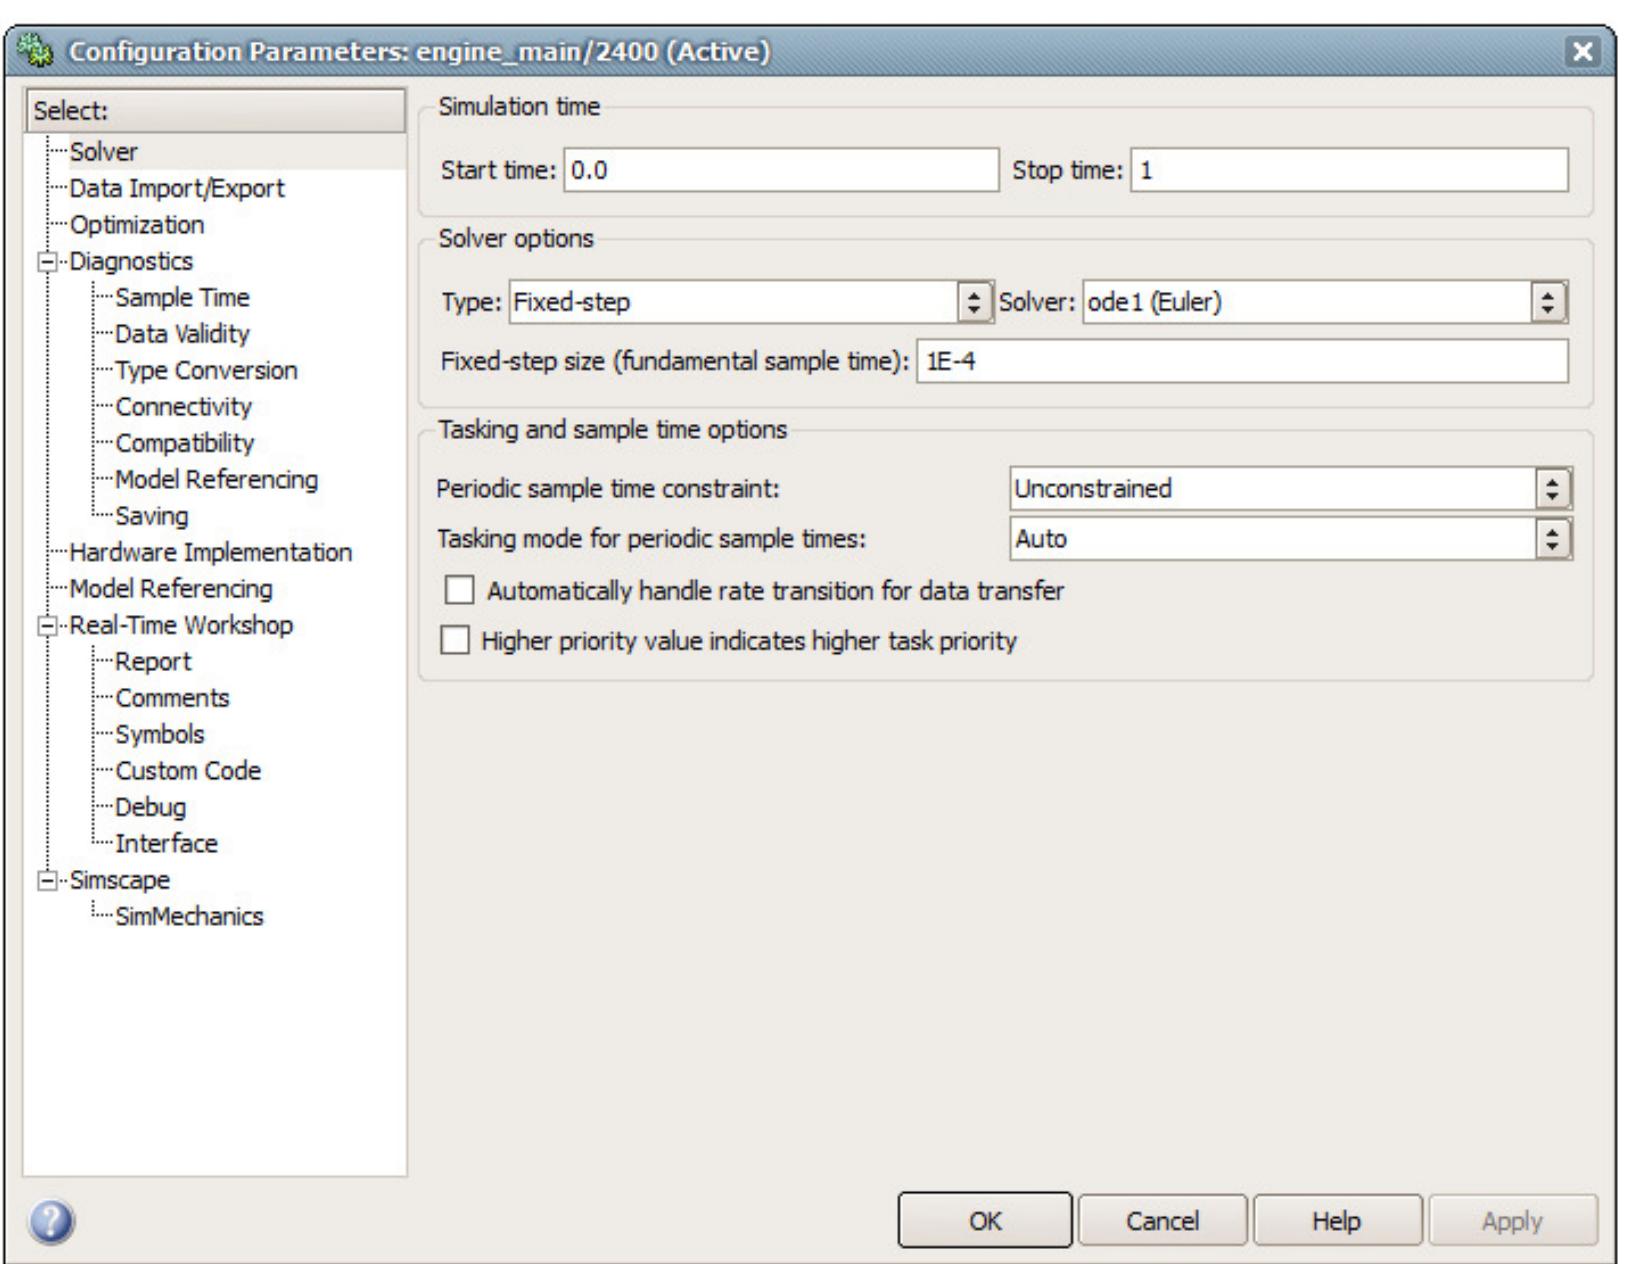Collapse the Simscape tree node
Image resolution: width=1630 pixels, height=1264 pixels.
46,881
